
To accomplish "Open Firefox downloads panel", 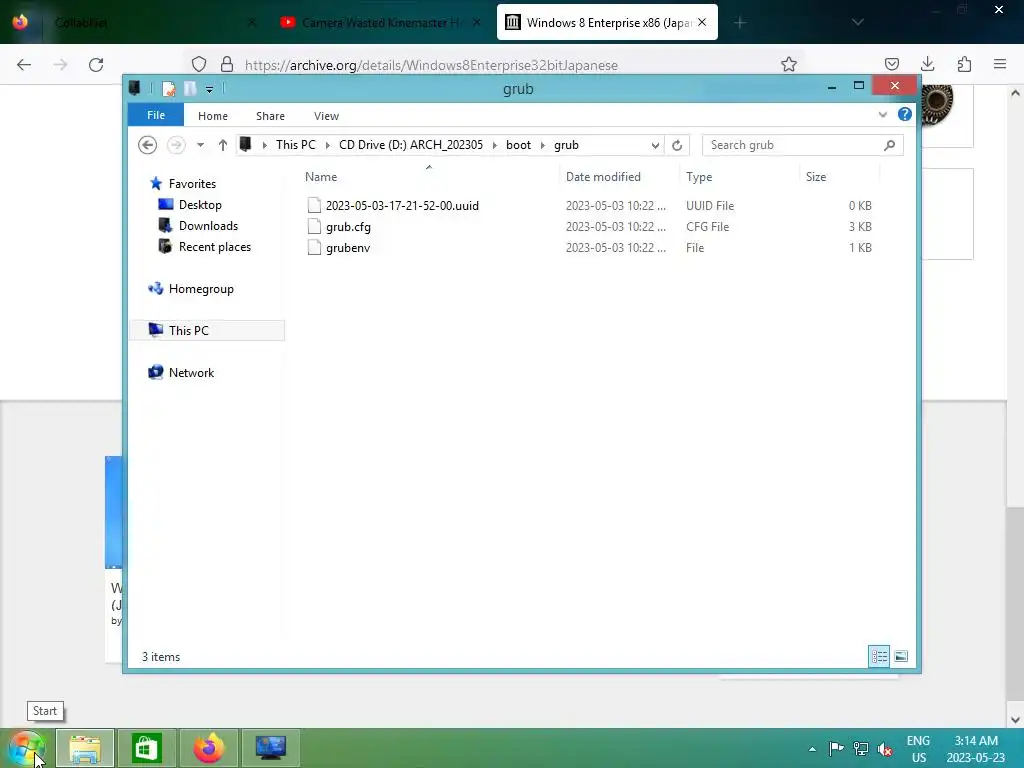I will pyautogui.click(x=927, y=64).
